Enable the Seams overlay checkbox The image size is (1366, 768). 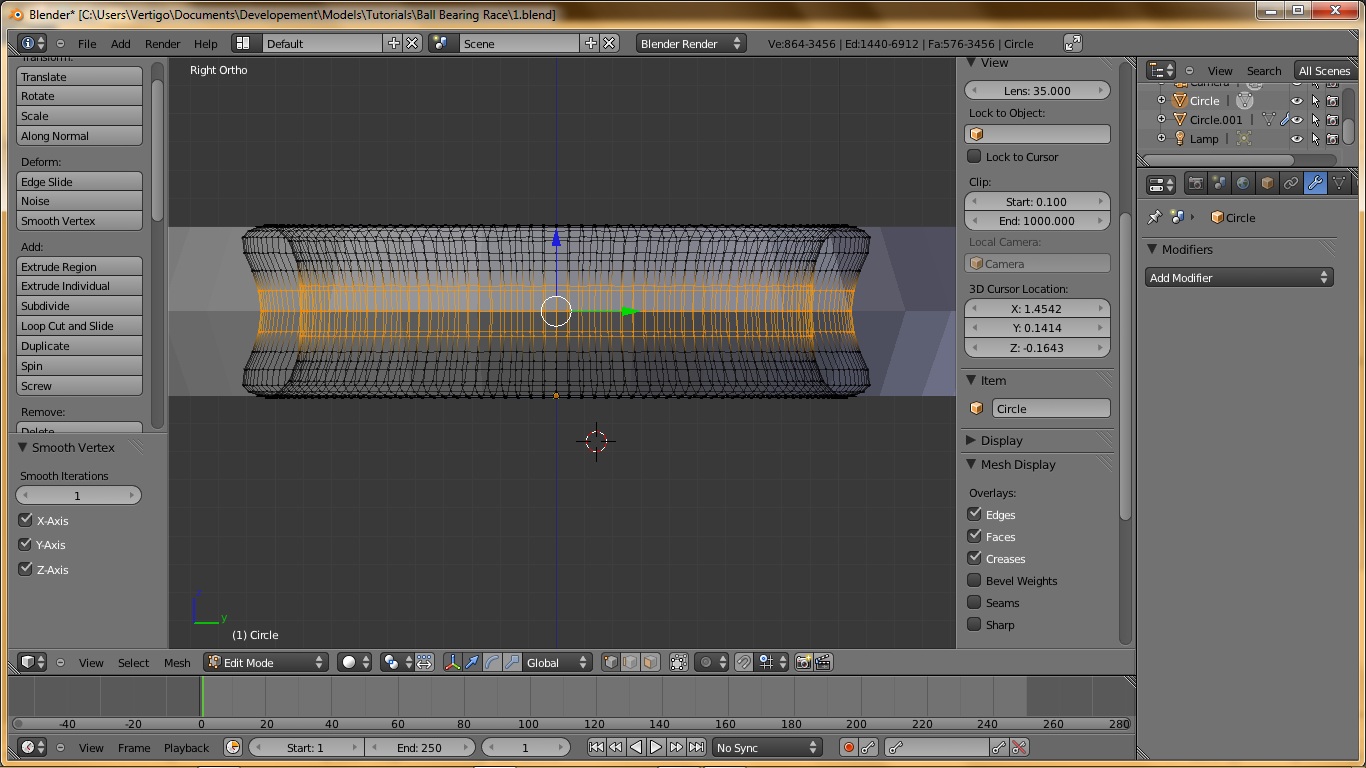tap(974, 602)
